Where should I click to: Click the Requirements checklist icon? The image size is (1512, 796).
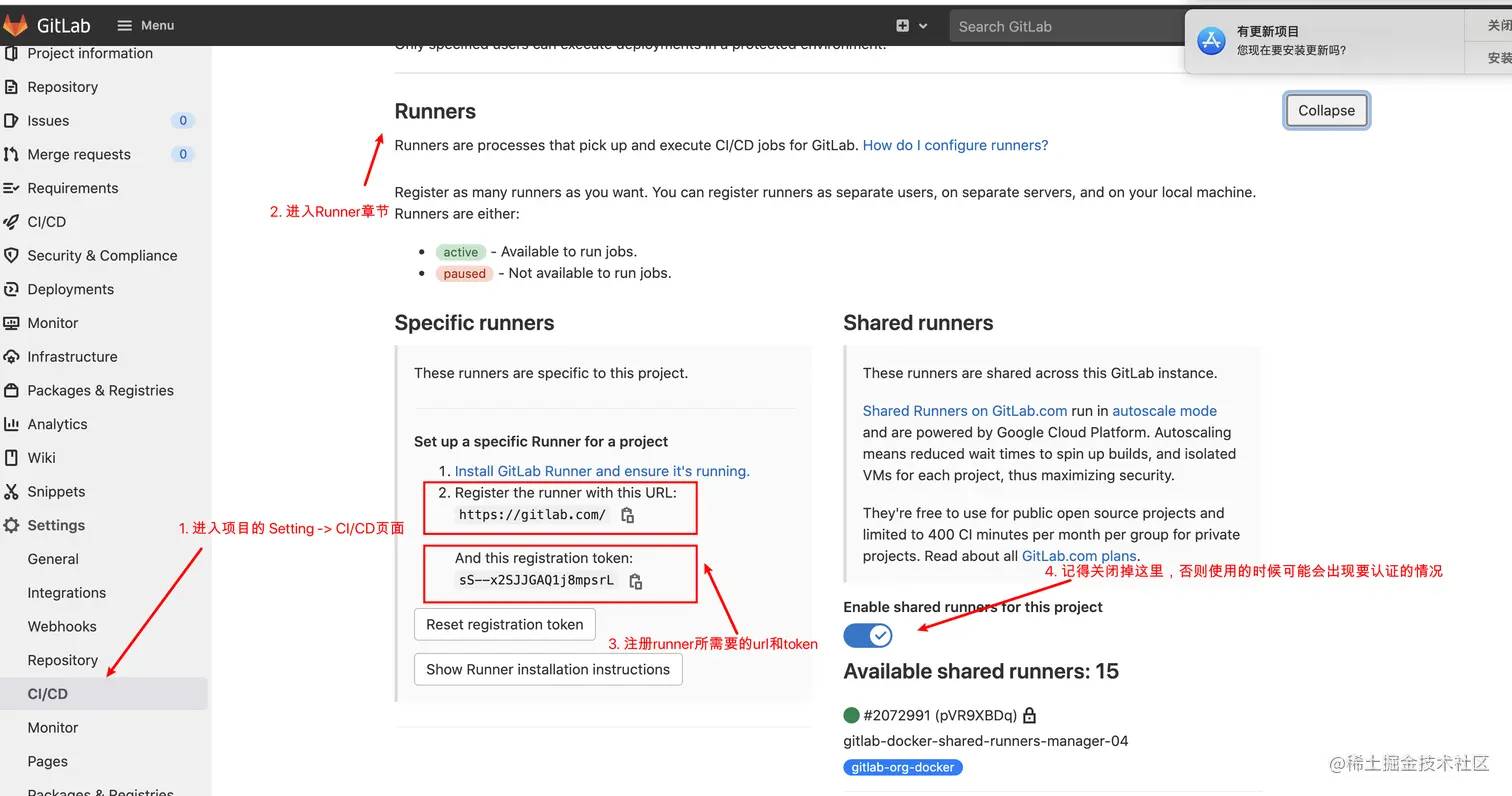(11, 188)
